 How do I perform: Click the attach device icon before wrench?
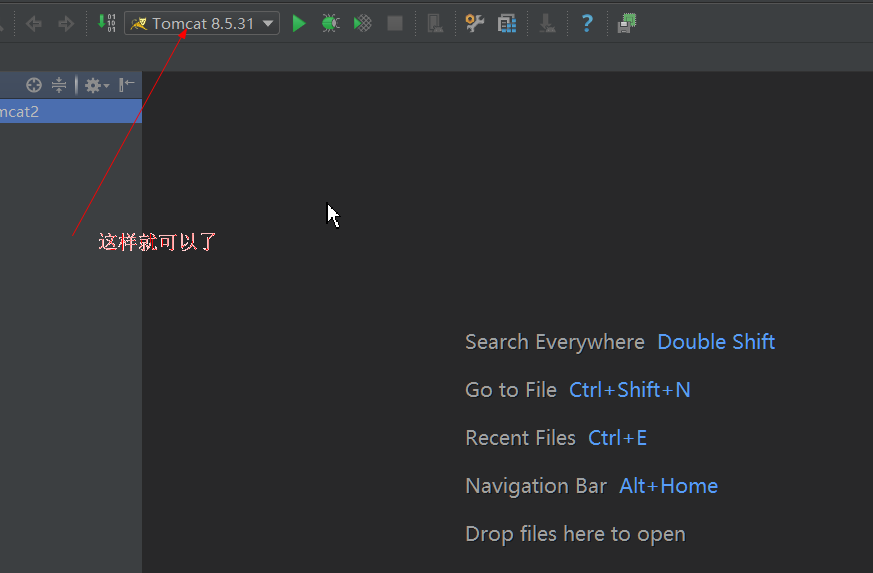pyautogui.click(x=434, y=23)
